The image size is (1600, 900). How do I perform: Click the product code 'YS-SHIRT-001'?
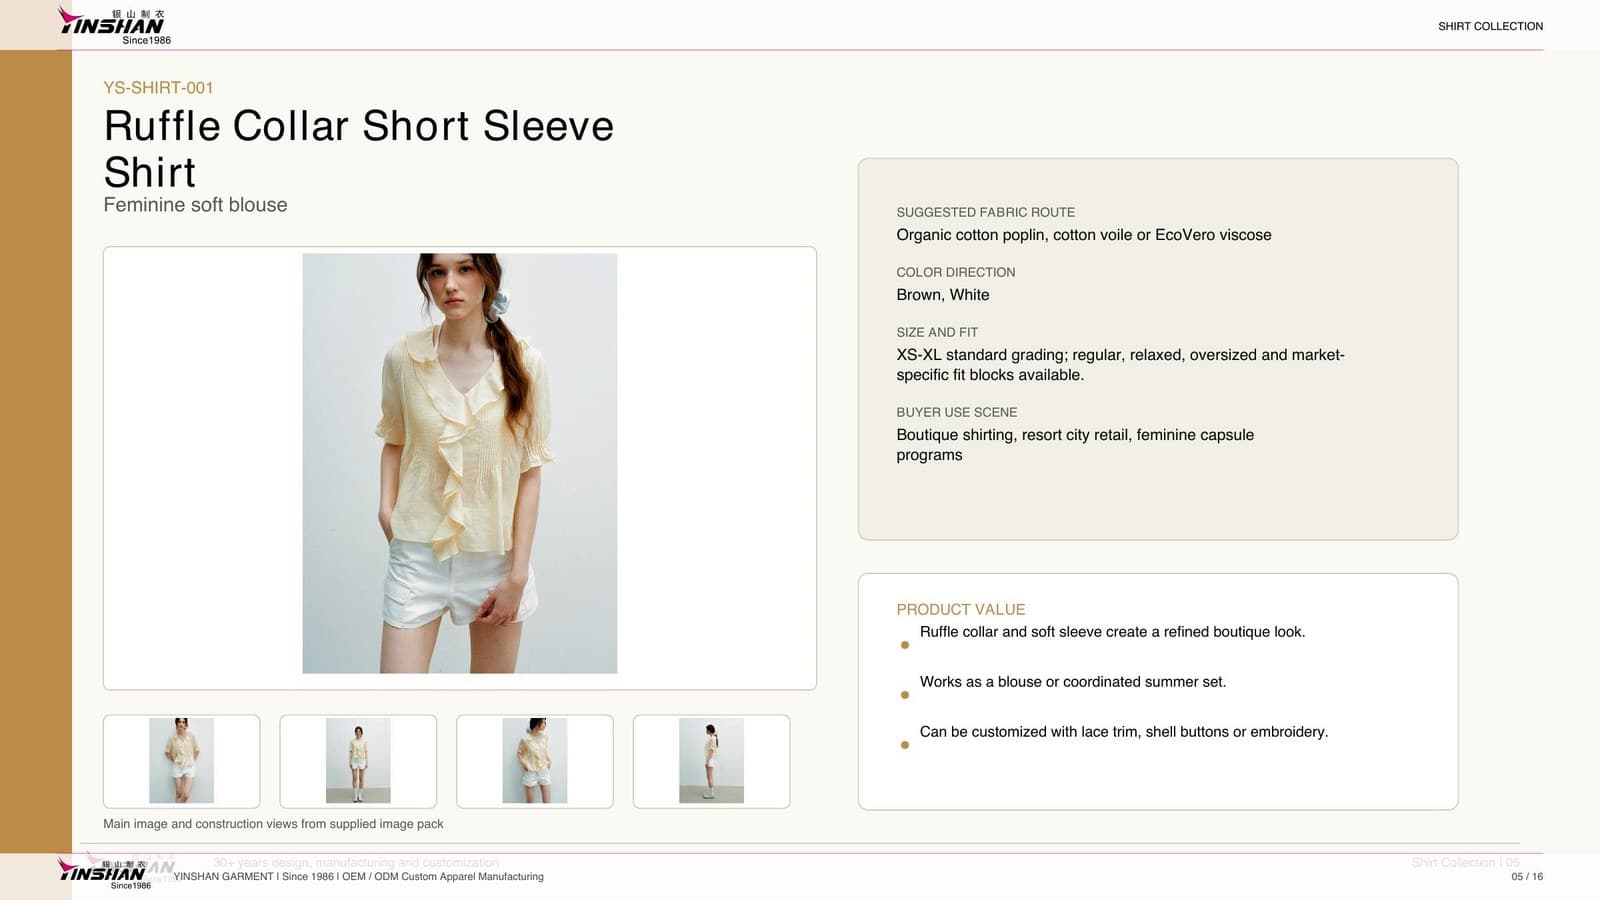tap(158, 88)
